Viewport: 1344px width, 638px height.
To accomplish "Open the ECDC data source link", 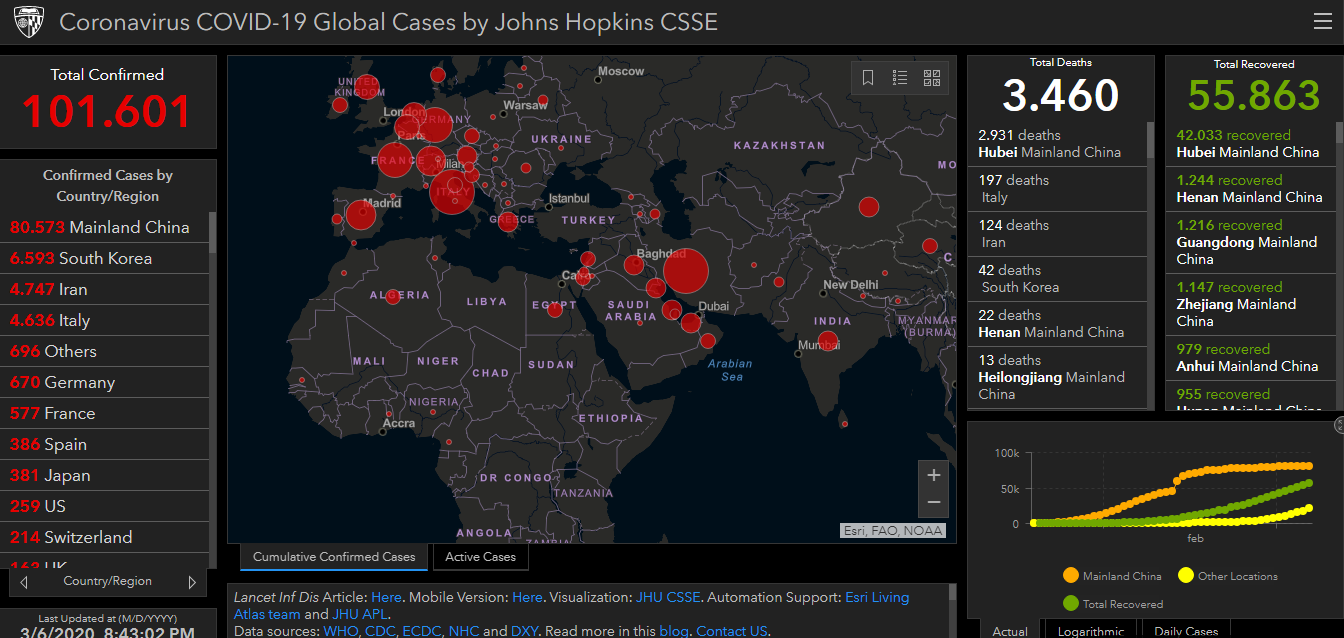I will [422, 631].
